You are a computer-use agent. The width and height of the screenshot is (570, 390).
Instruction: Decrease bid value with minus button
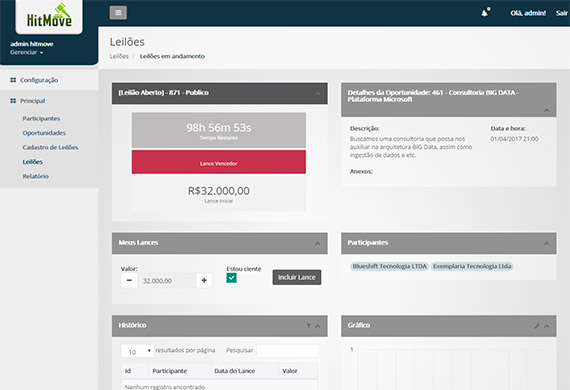[129, 280]
